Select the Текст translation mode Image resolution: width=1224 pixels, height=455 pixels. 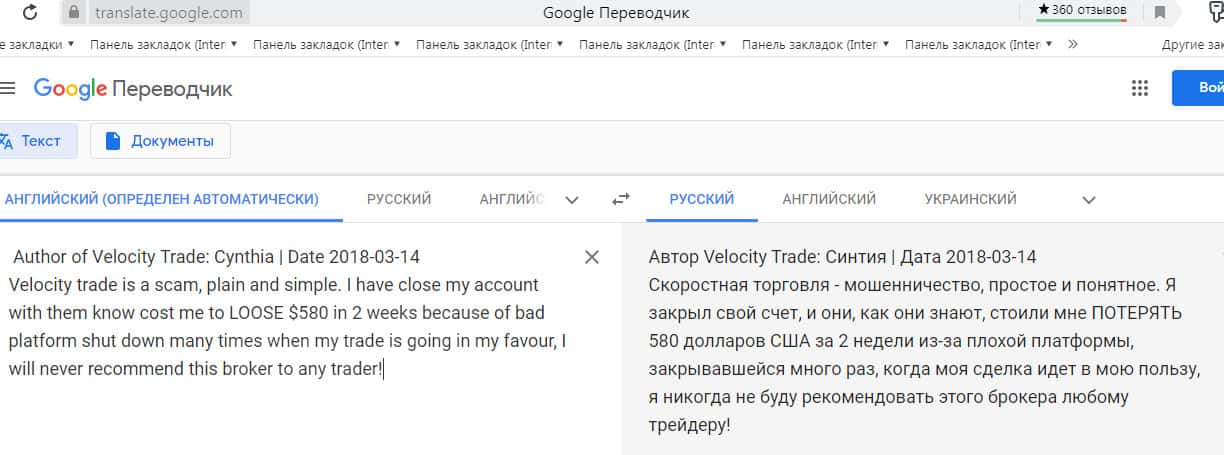36,141
